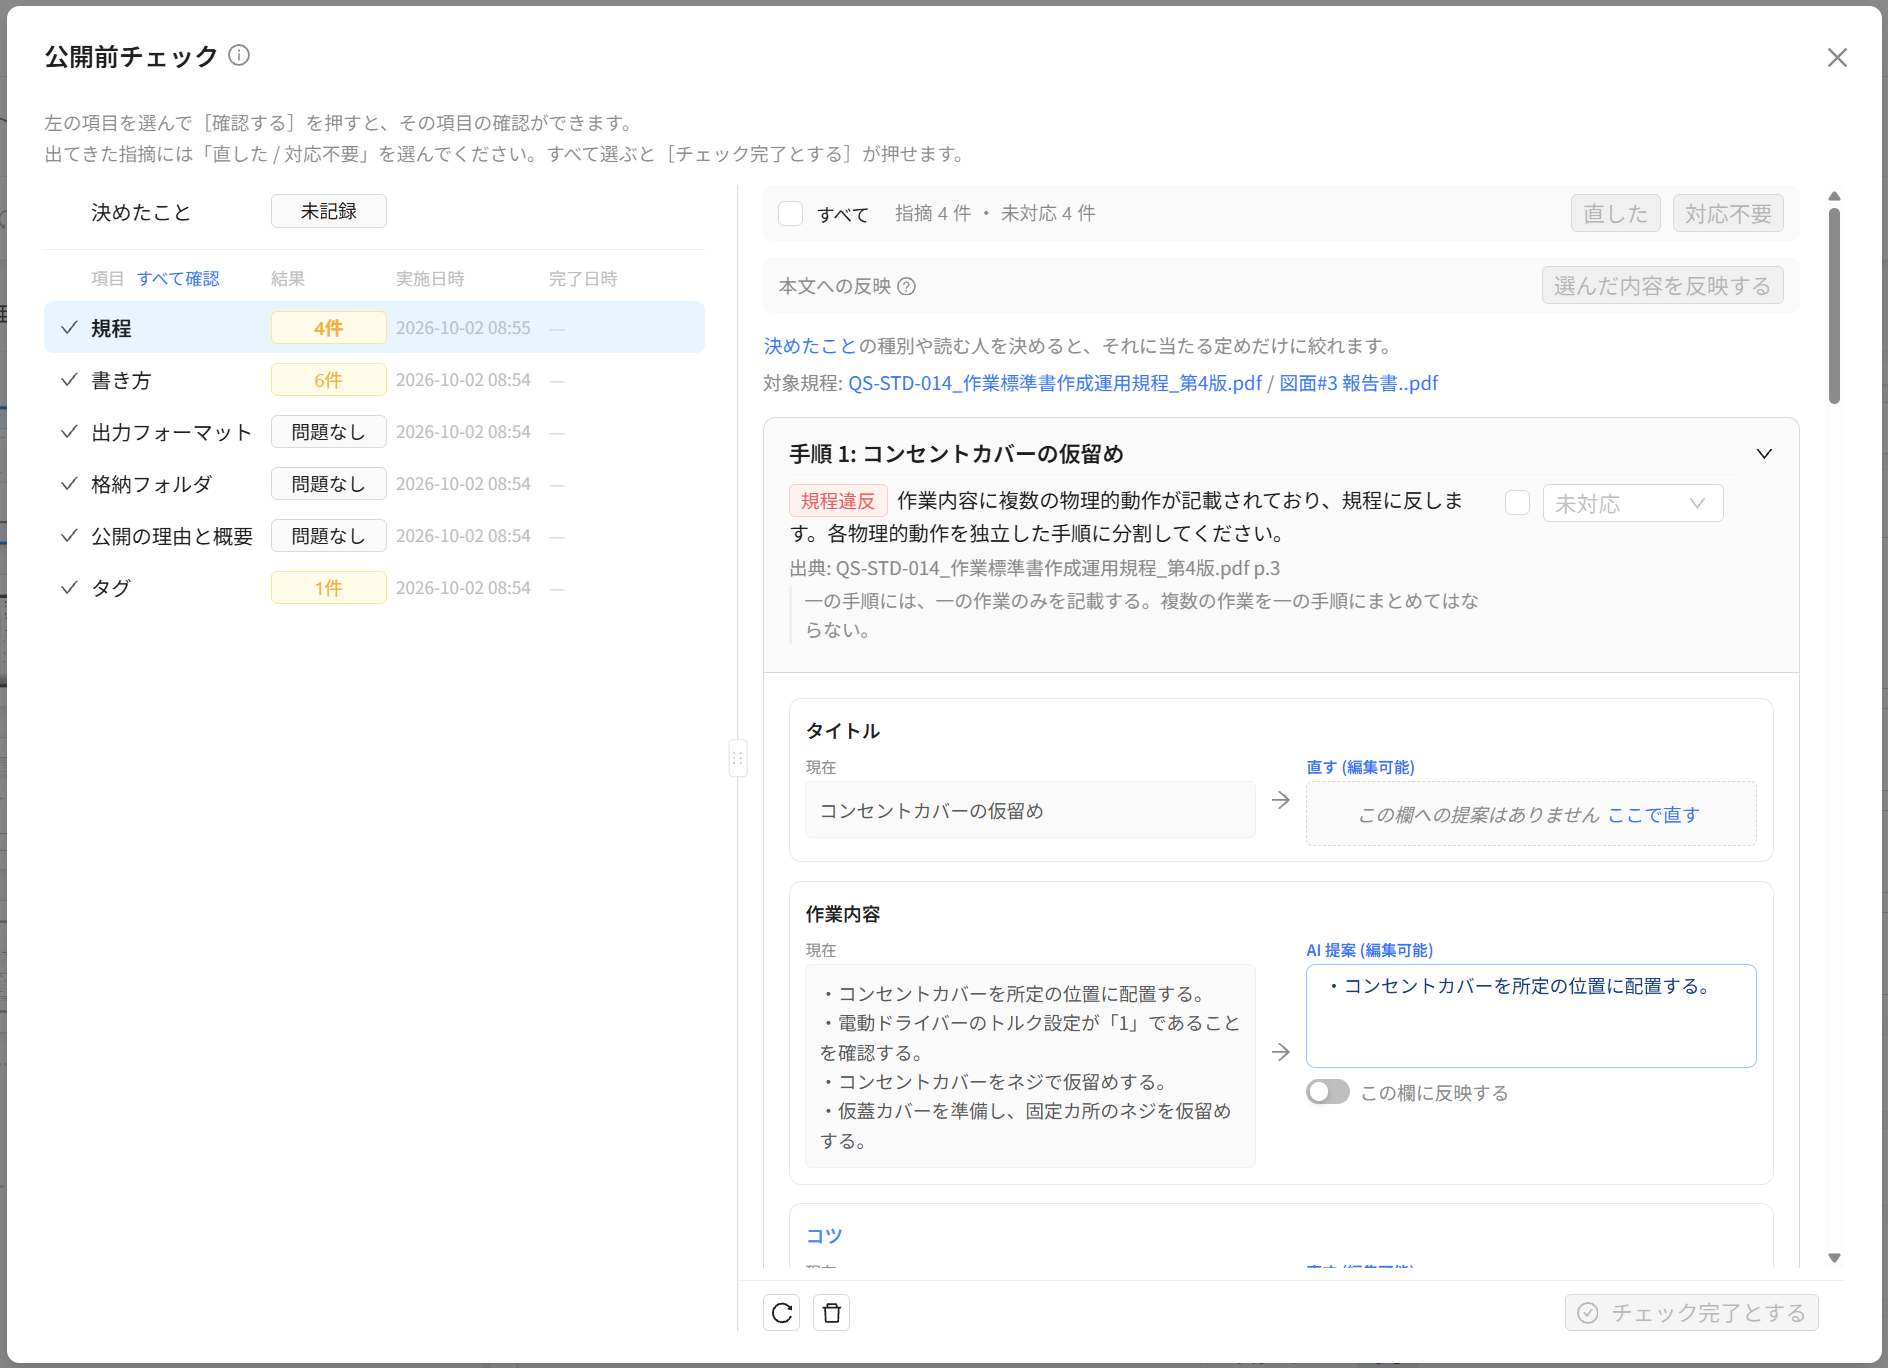1888x1368 pixels.
Task: Tick the すべて select-all checkbox
Action: coord(791,214)
